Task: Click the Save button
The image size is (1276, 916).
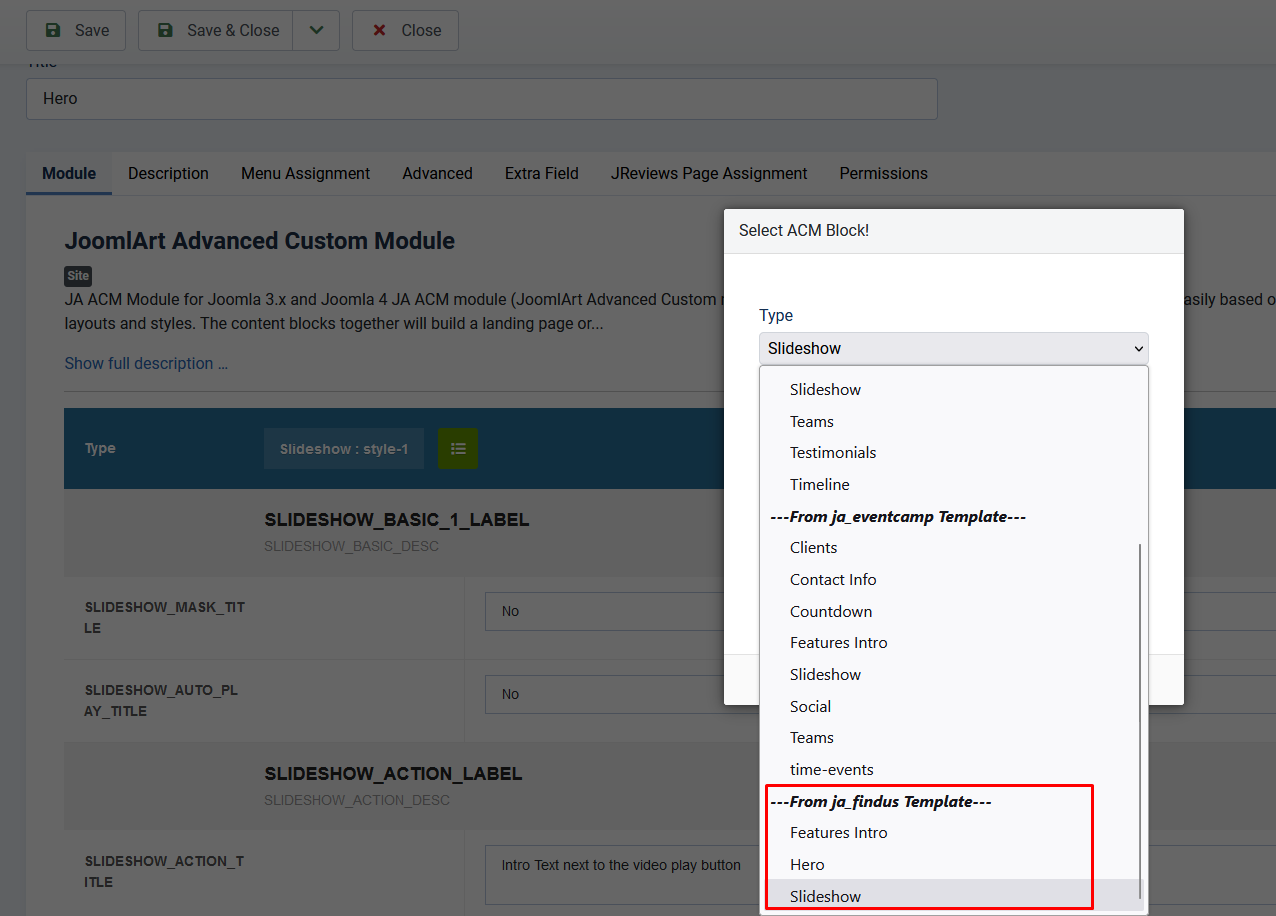Action: click(76, 31)
